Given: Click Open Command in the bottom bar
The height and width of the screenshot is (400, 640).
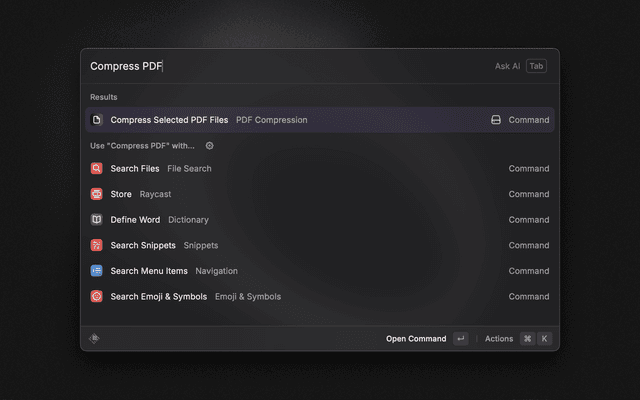Looking at the screenshot, I should pos(416,339).
